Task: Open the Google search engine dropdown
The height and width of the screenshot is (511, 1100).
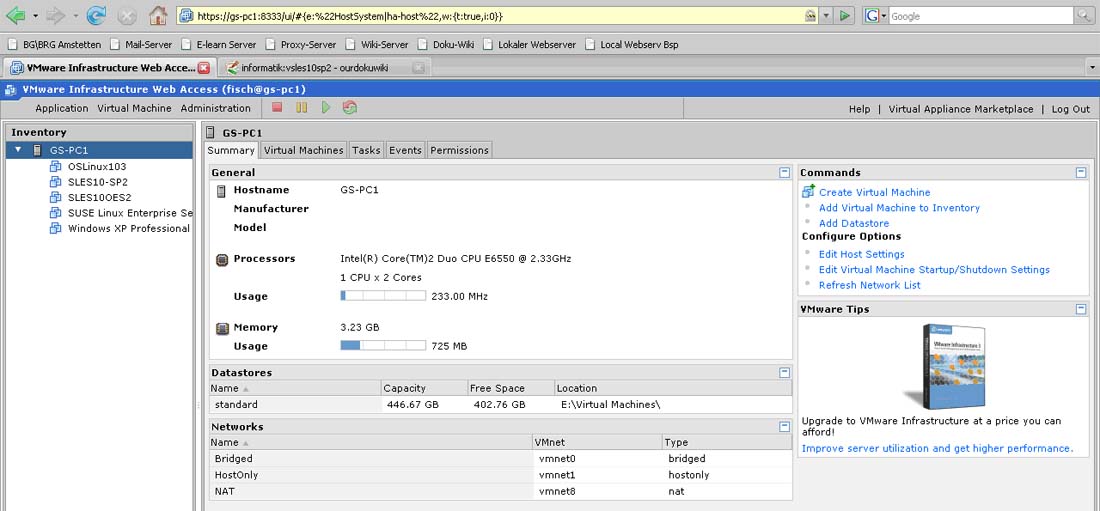Action: point(884,15)
